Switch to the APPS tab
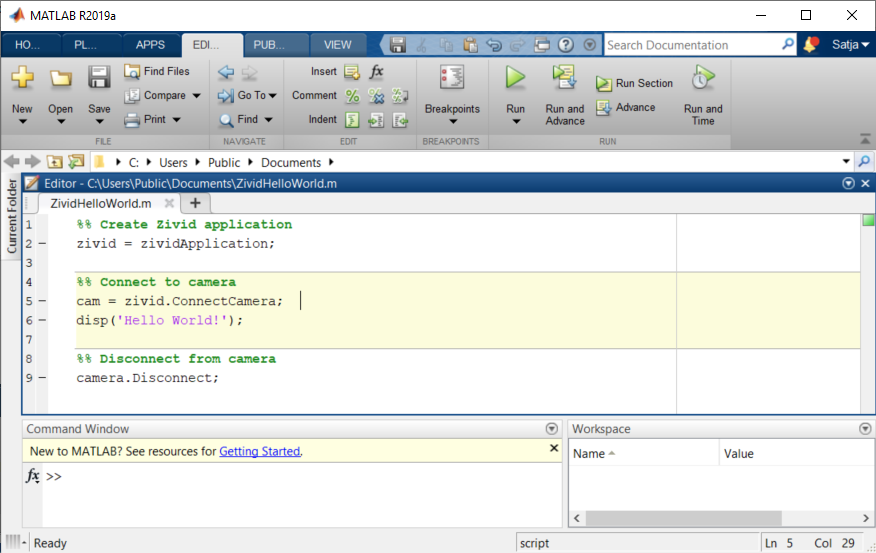The width and height of the screenshot is (876, 553). click(150, 45)
